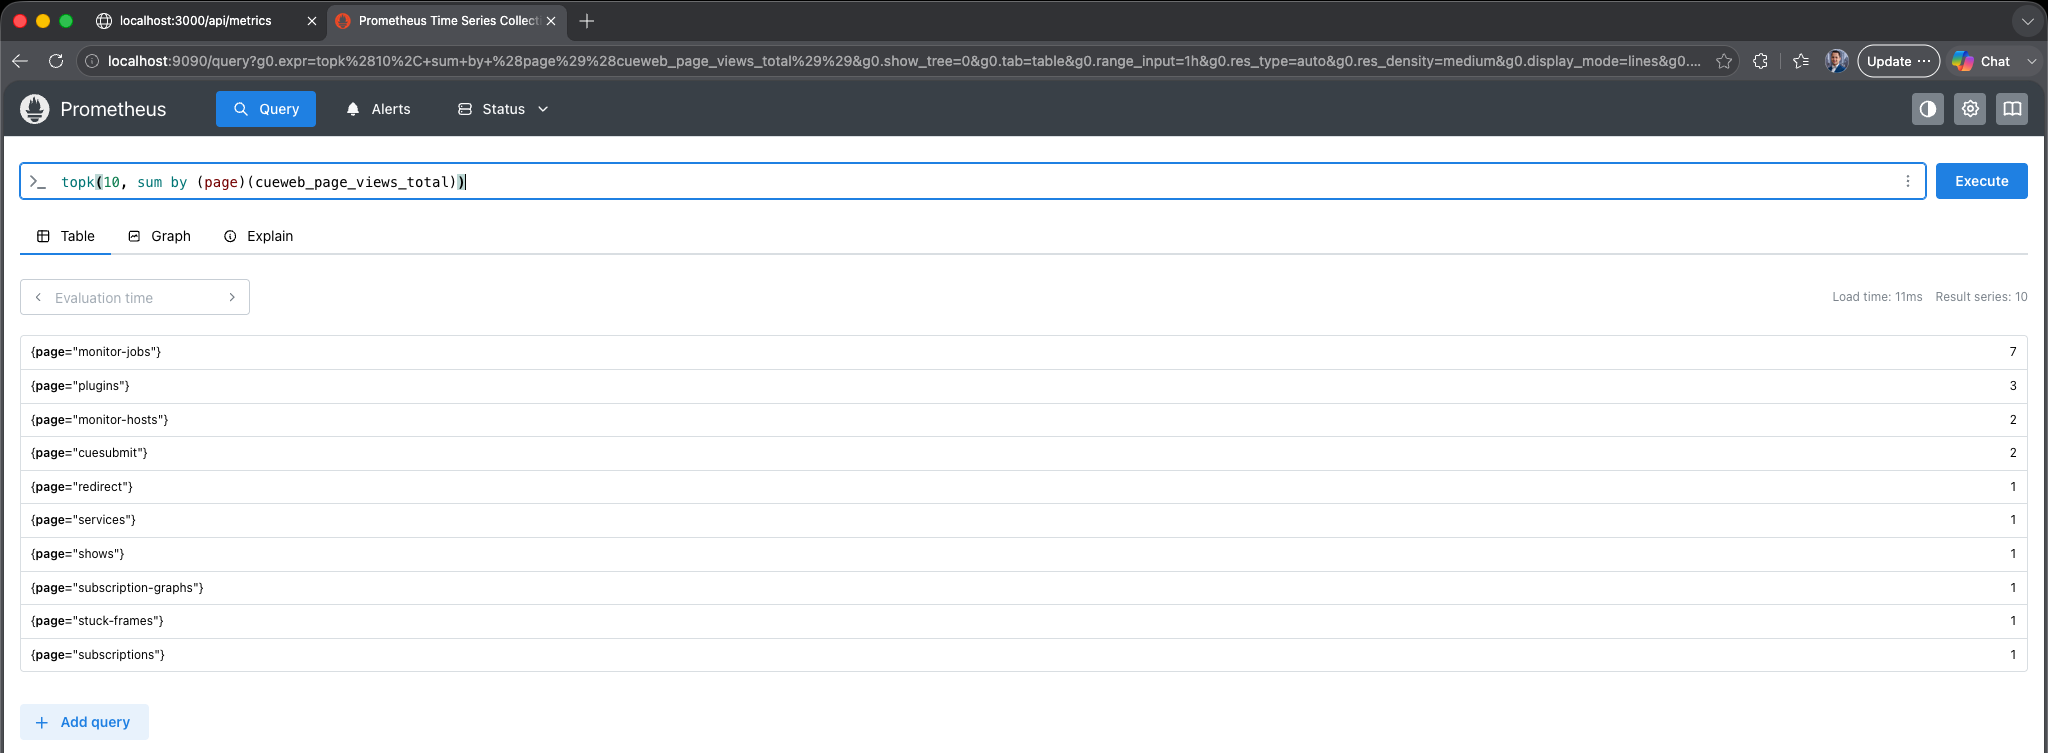
Task: Click value 3 in plugins row
Action: coord(2013,386)
